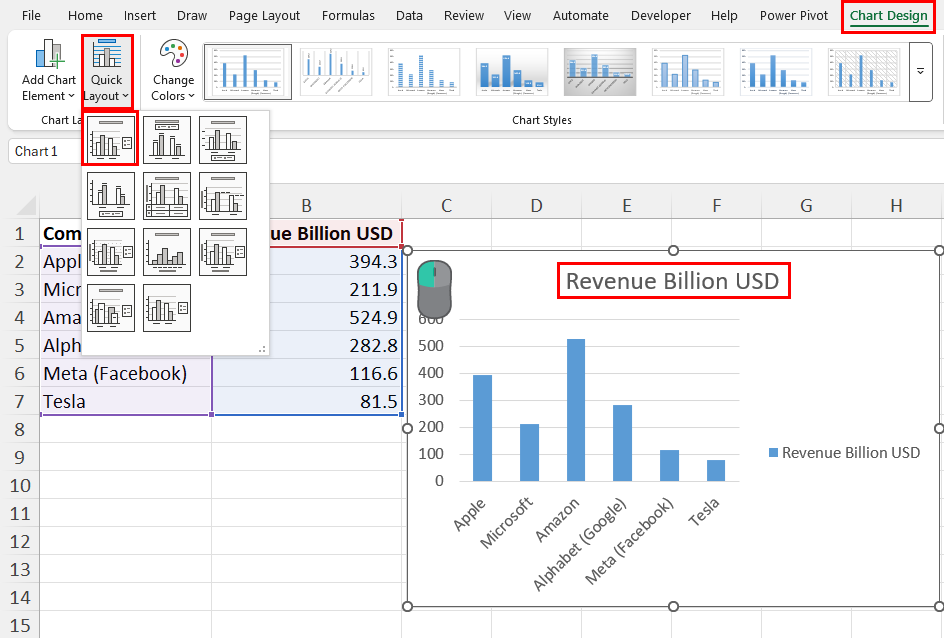This screenshot has height=638, width=944.
Task: Click the Tesla bar in the chart
Action: point(716,470)
